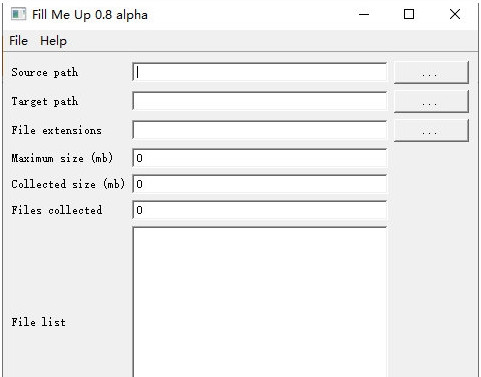Click the 'File list' label
The width and height of the screenshot is (481, 377).
tap(38, 322)
